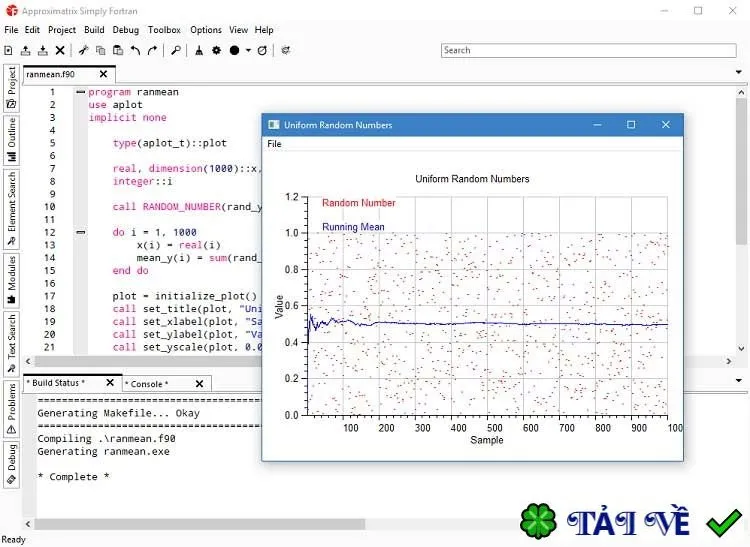
Task: Click the paste toolbar icon
Action: 118,50
